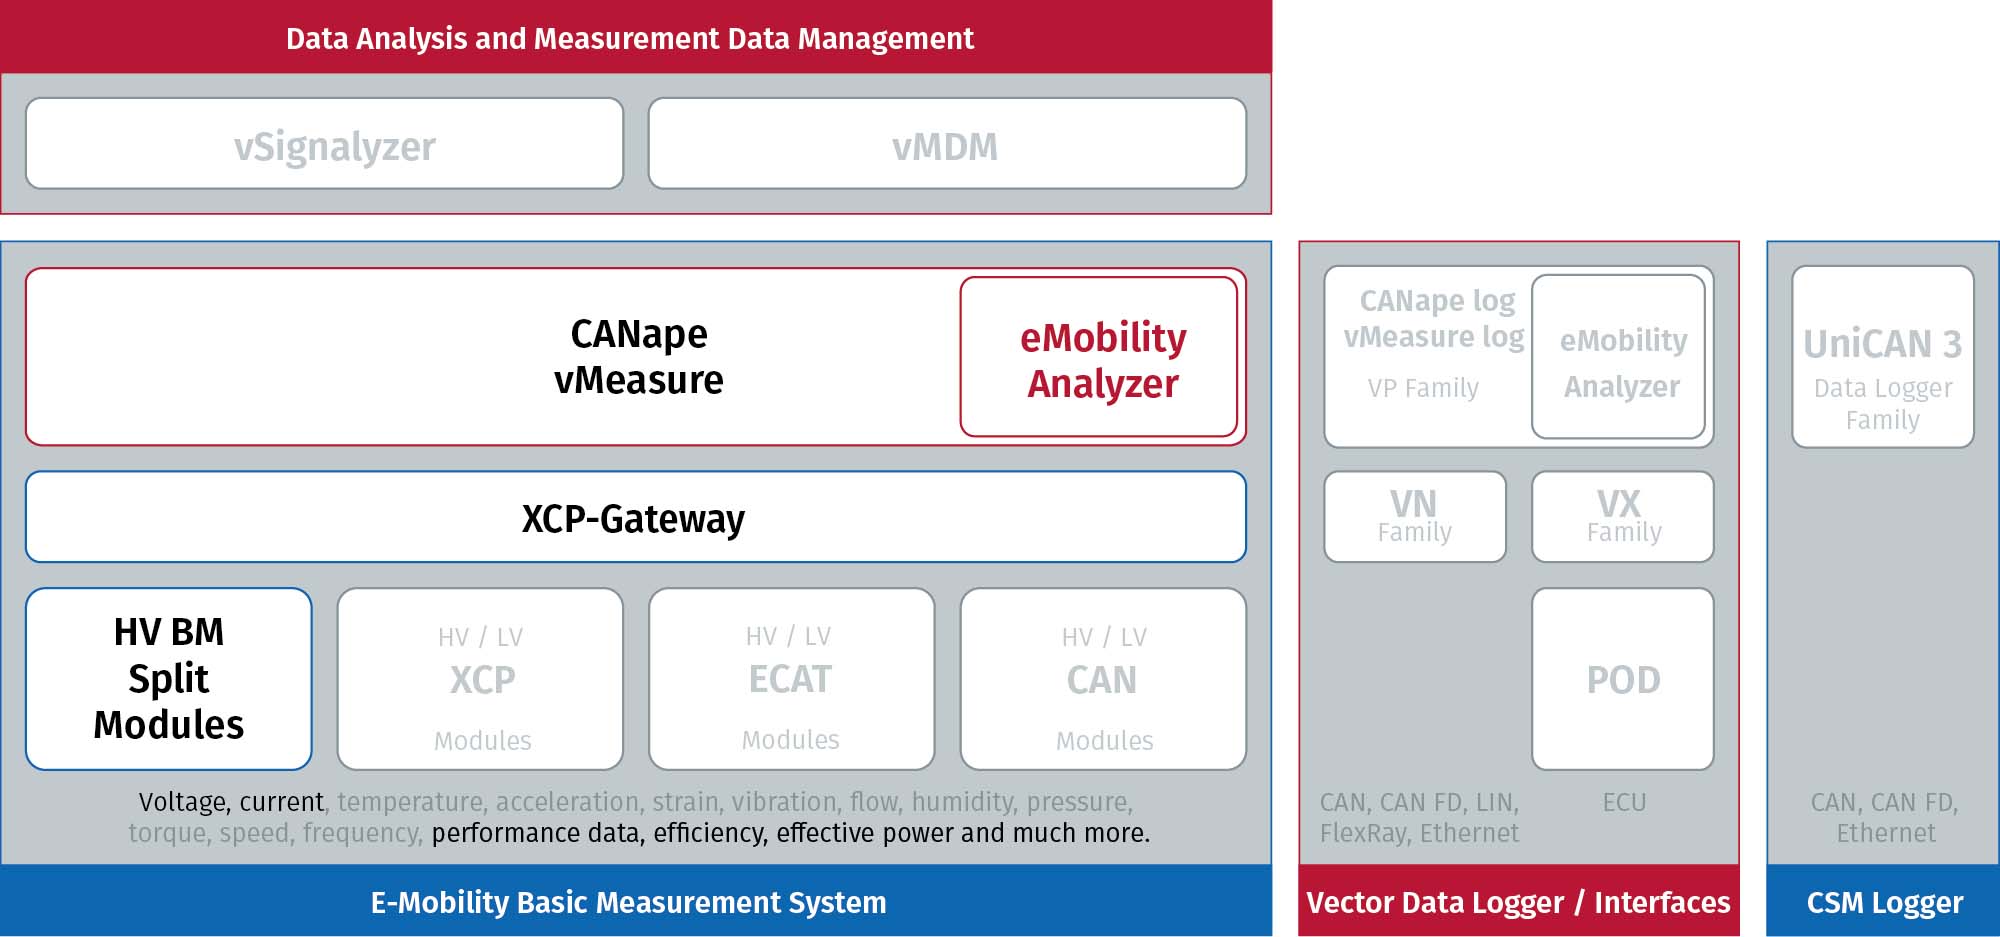Click the HV BM Split Modules box

(x=168, y=679)
